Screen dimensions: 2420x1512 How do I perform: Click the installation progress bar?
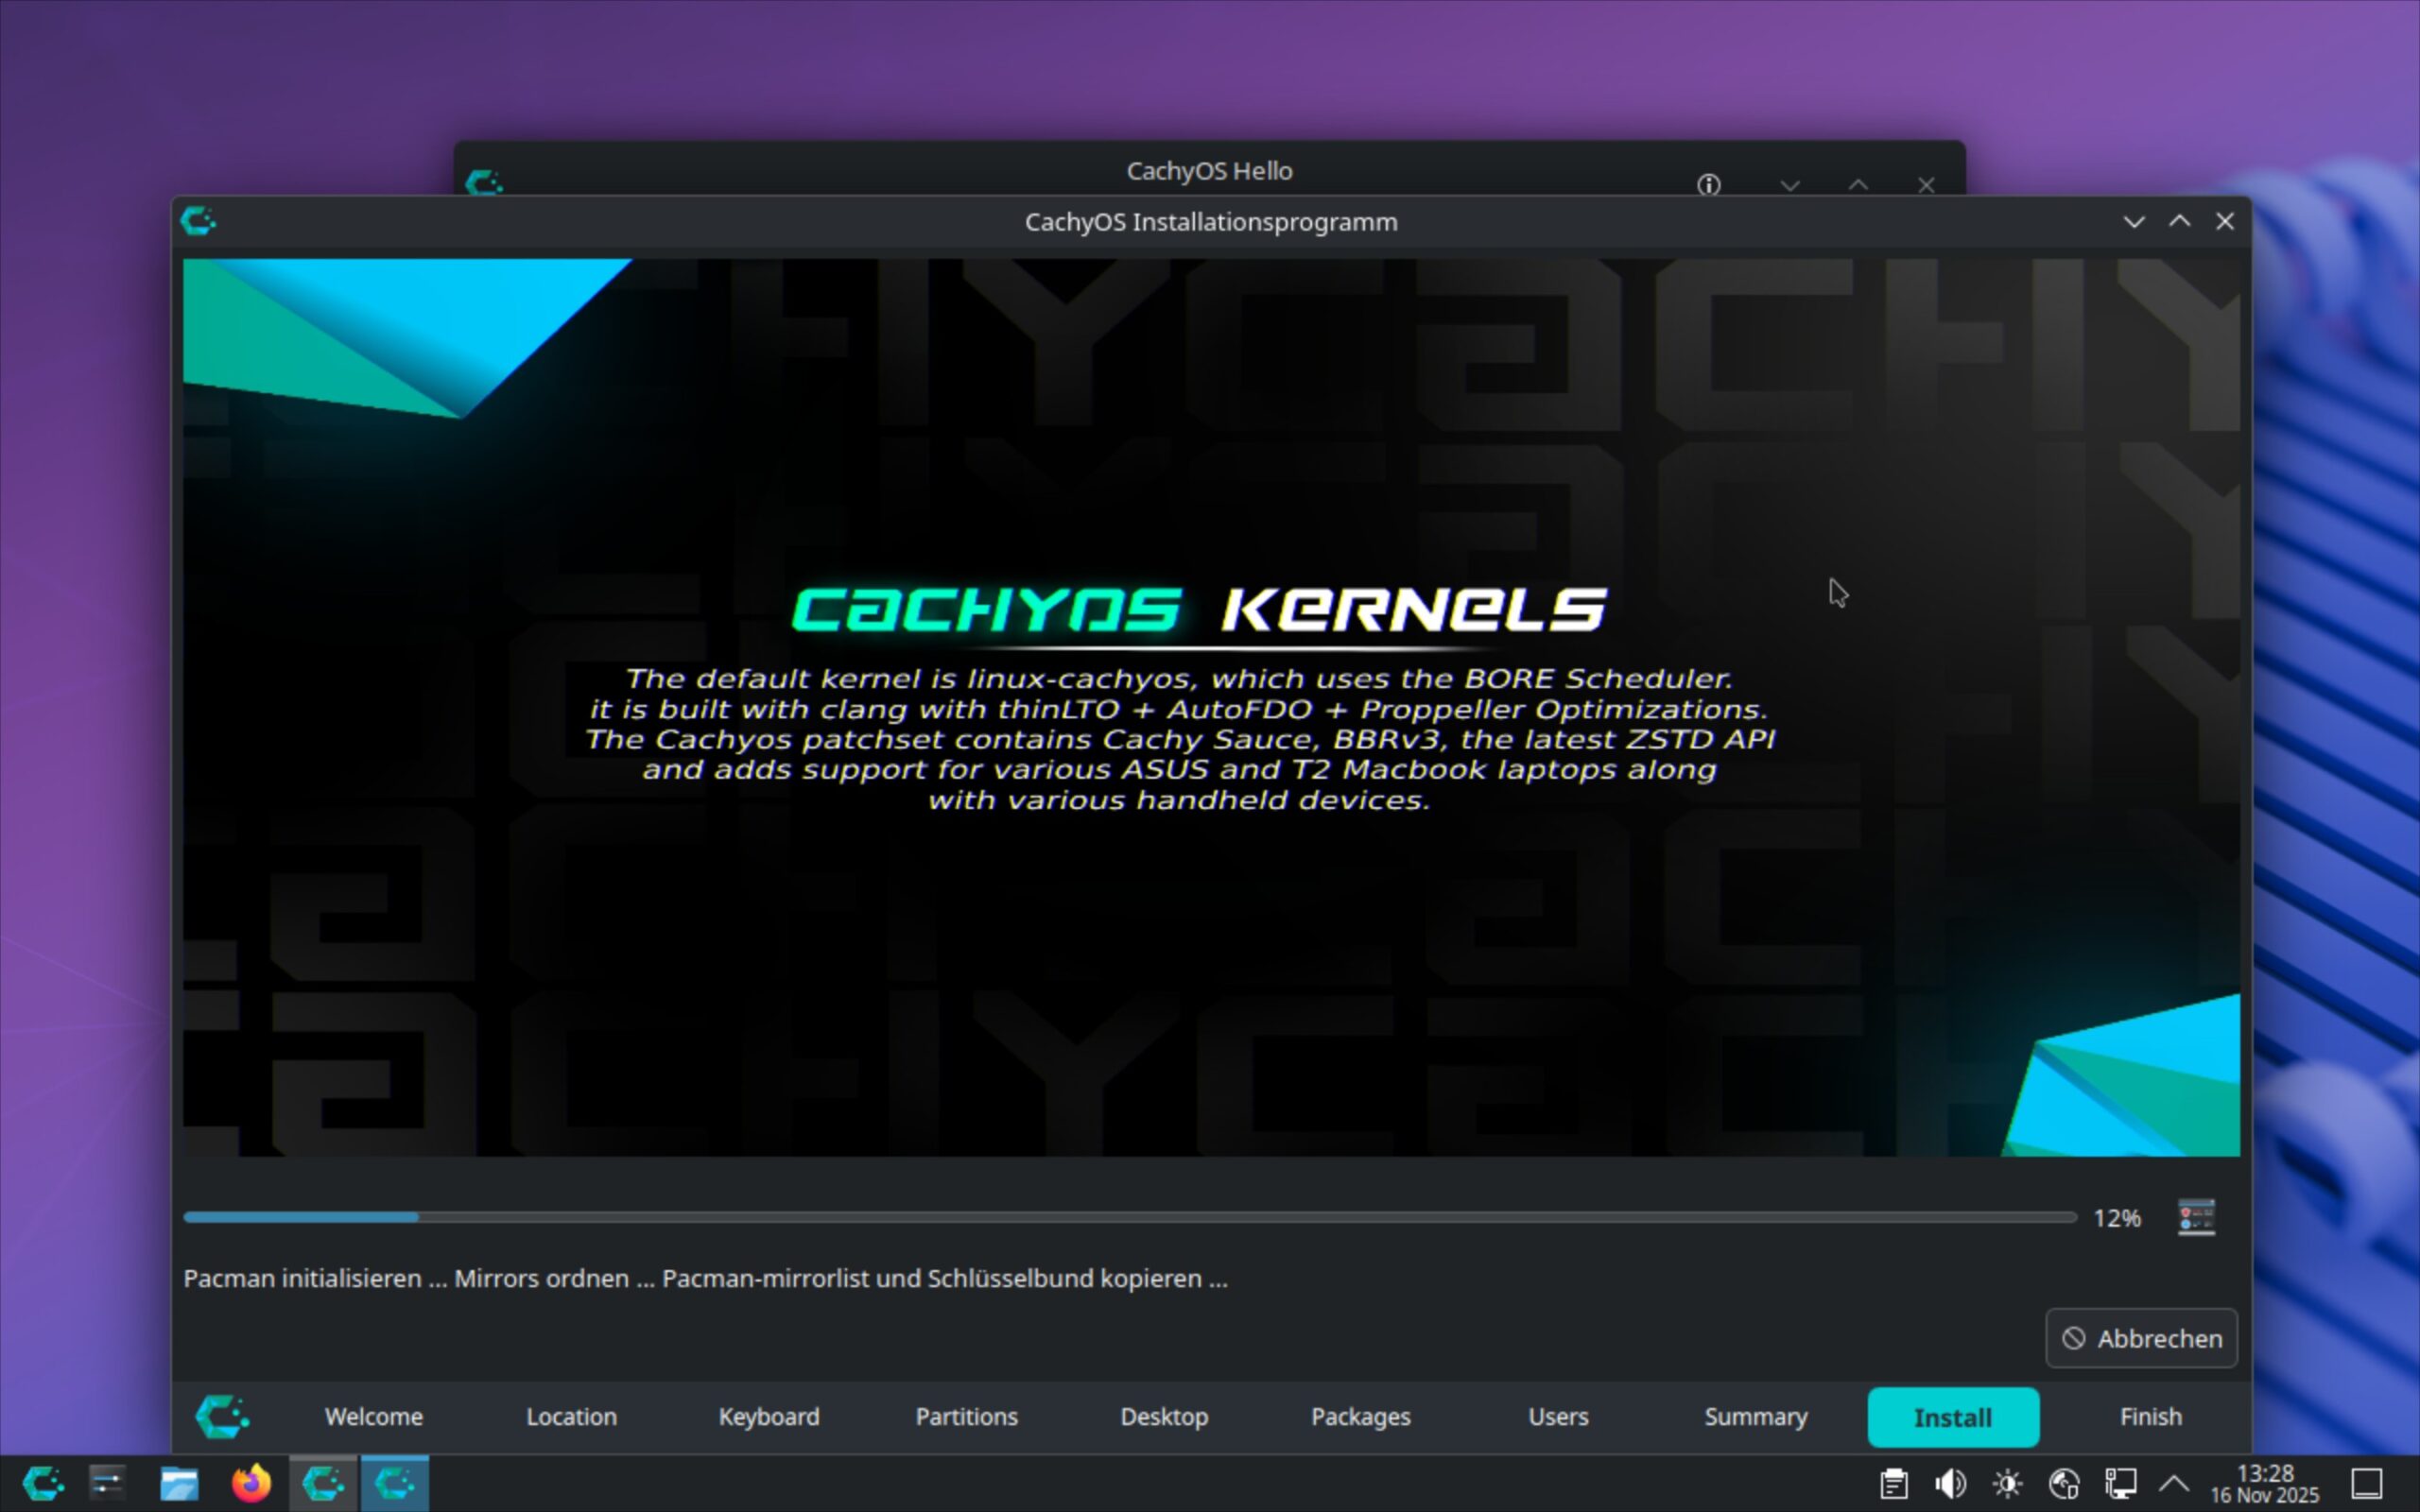pos(1130,1217)
